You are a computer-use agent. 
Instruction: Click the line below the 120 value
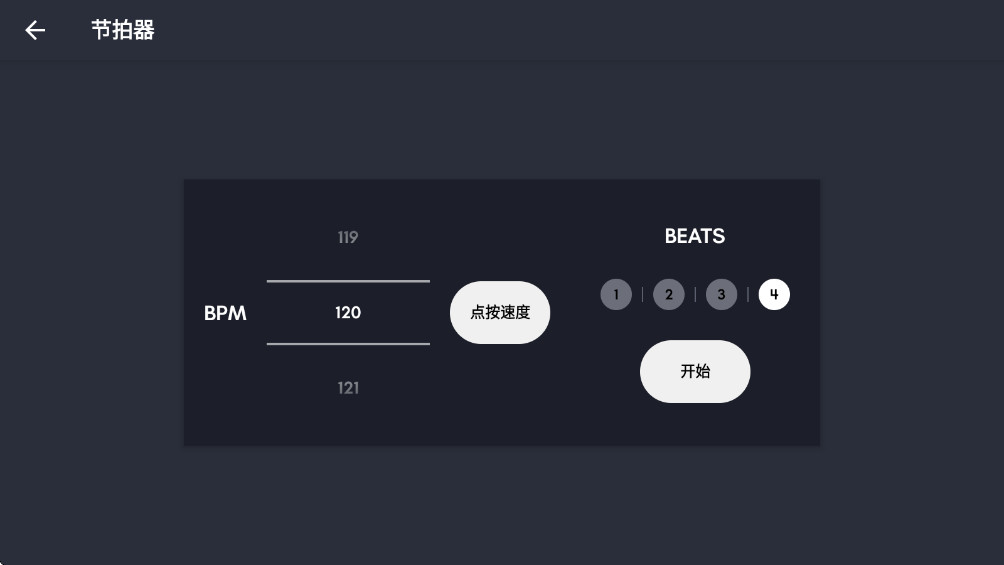coord(348,344)
